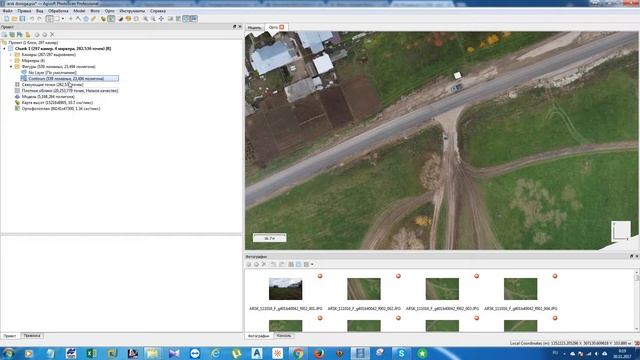Click the remove cameras icon in Photos toolbar
Viewport: 640px width, 360px height.
(x=264, y=264)
